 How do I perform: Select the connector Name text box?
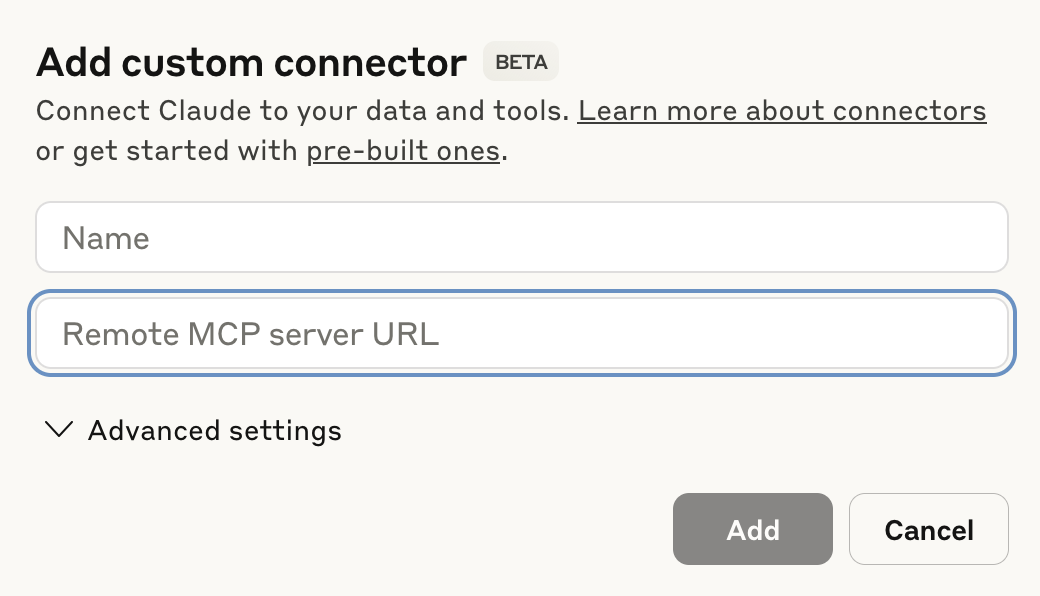click(521, 238)
